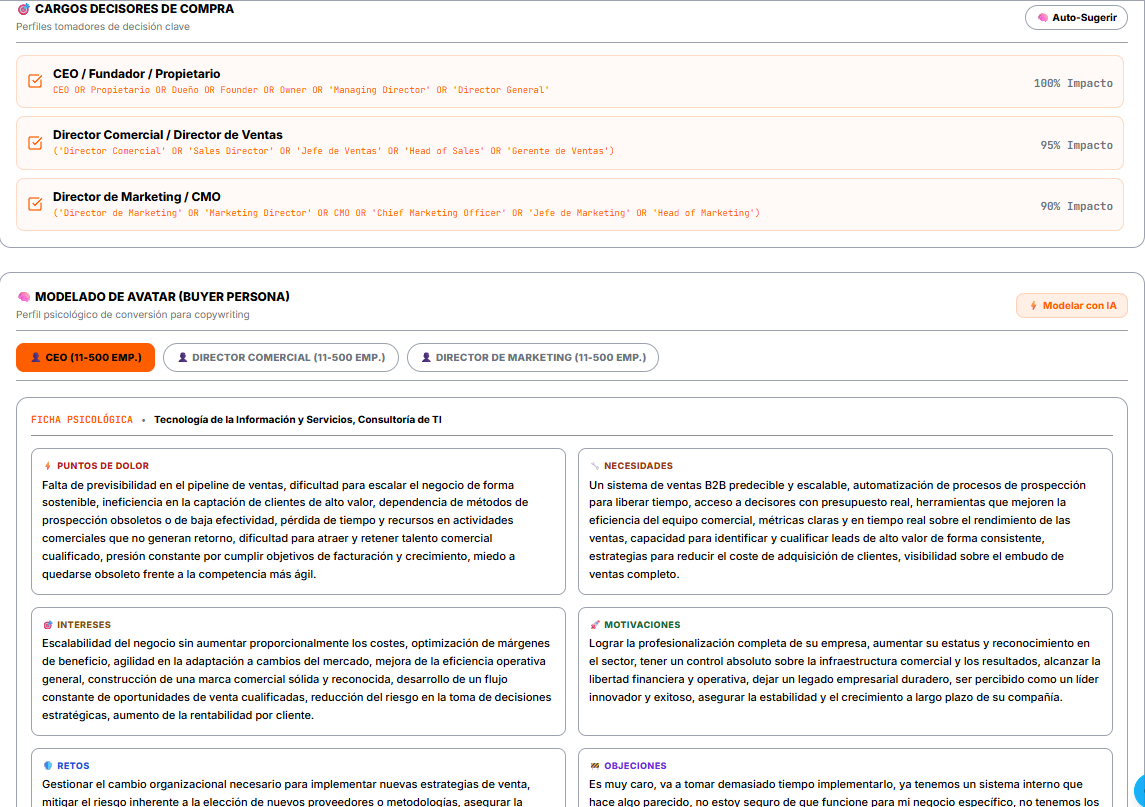Click the shield icon next to Retos
This screenshot has height=807, width=1145.
(x=47, y=766)
